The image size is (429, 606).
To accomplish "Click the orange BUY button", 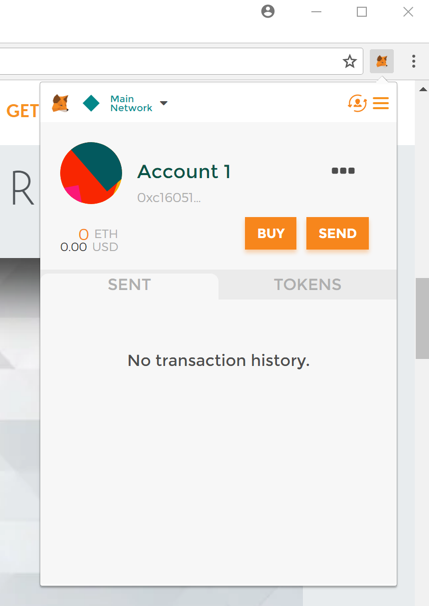I will click(271, 233).
